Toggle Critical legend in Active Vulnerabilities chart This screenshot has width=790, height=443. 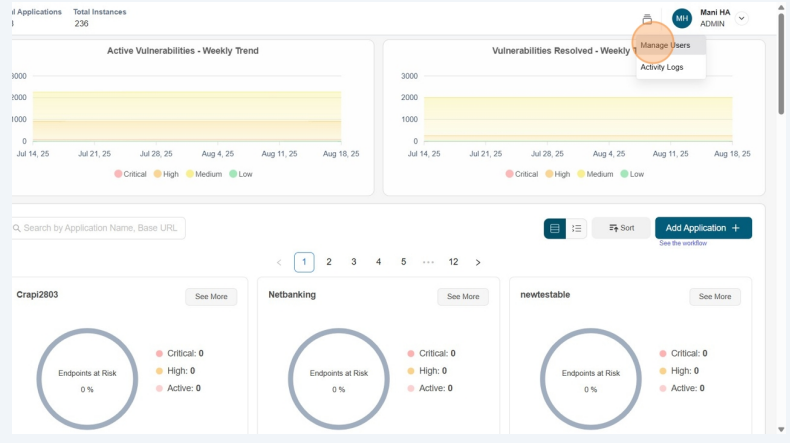coord(130,174)
